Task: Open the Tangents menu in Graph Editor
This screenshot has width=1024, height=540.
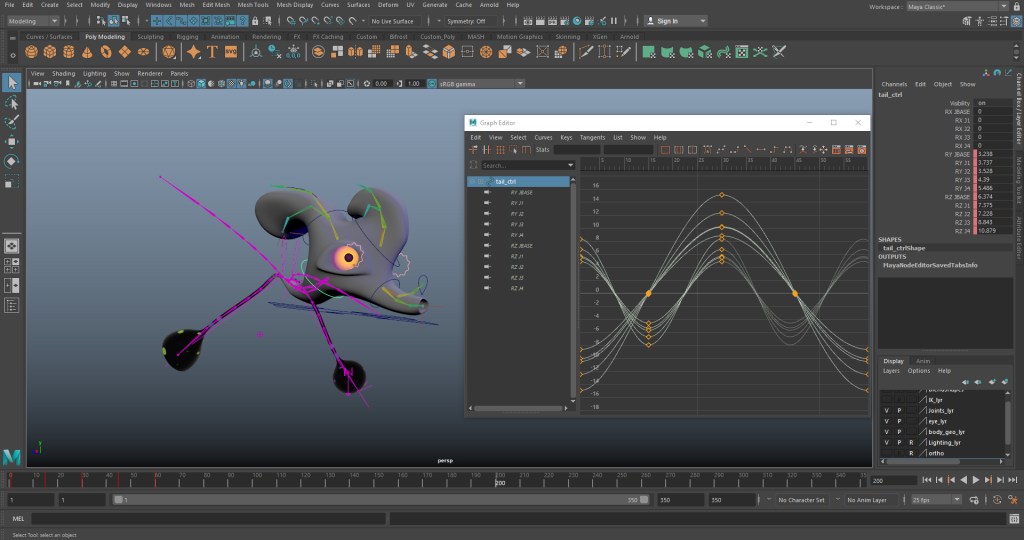Action: pyautogui.click(x=592, y=137)
